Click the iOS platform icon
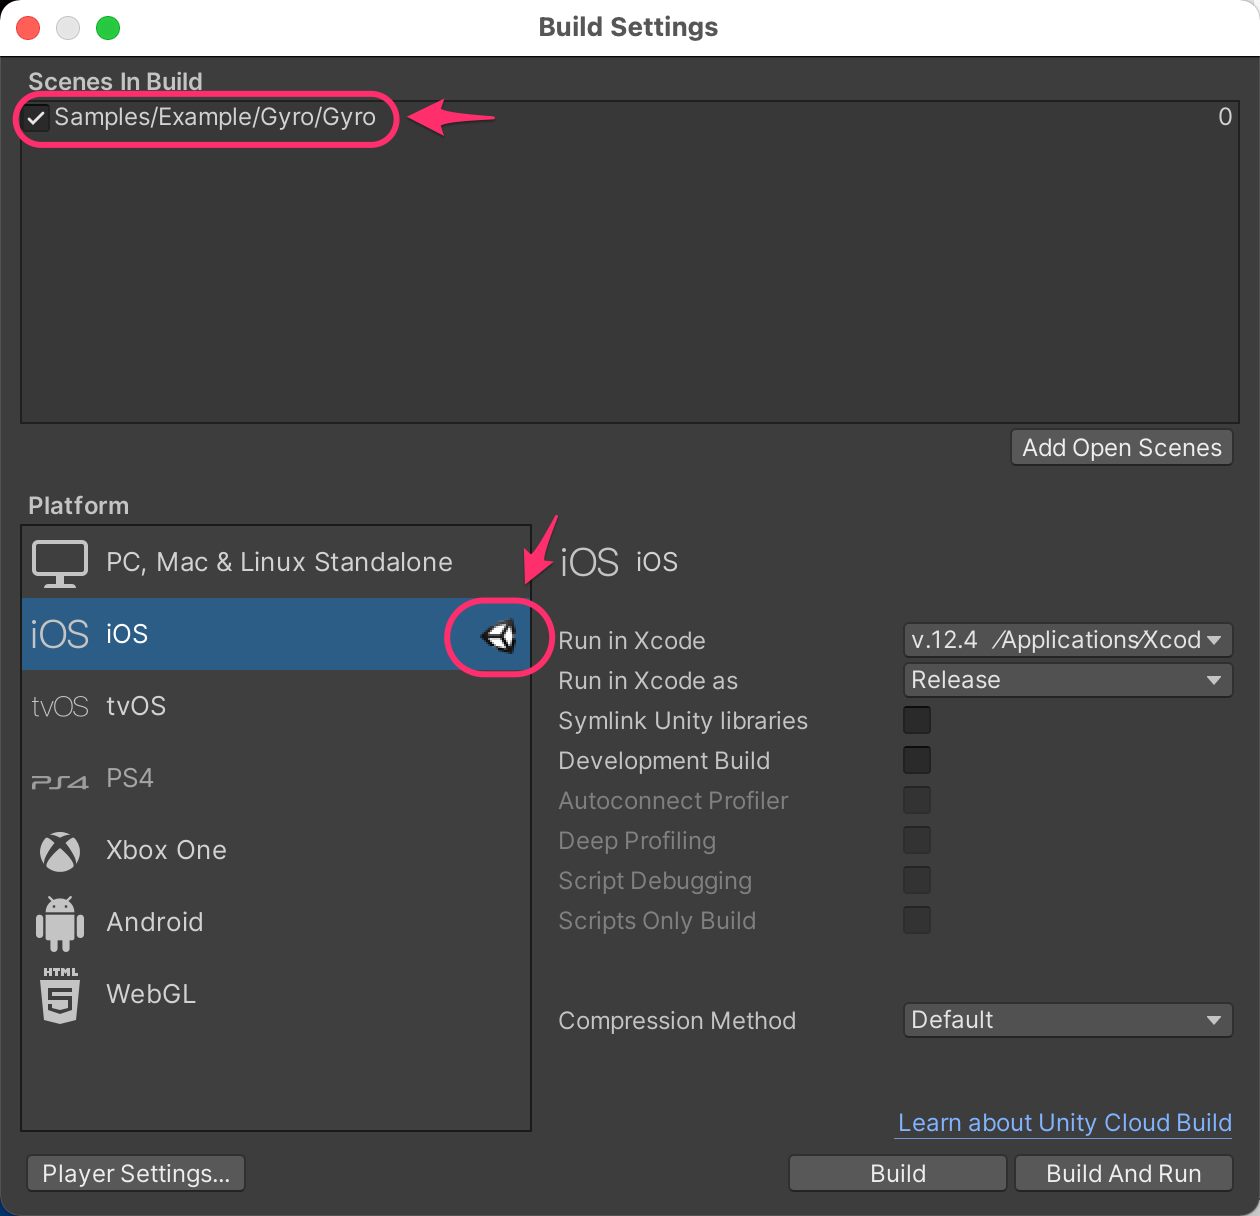Image resolution: width=1260 pixels, height=1216 pixels. tap(60, 634)
